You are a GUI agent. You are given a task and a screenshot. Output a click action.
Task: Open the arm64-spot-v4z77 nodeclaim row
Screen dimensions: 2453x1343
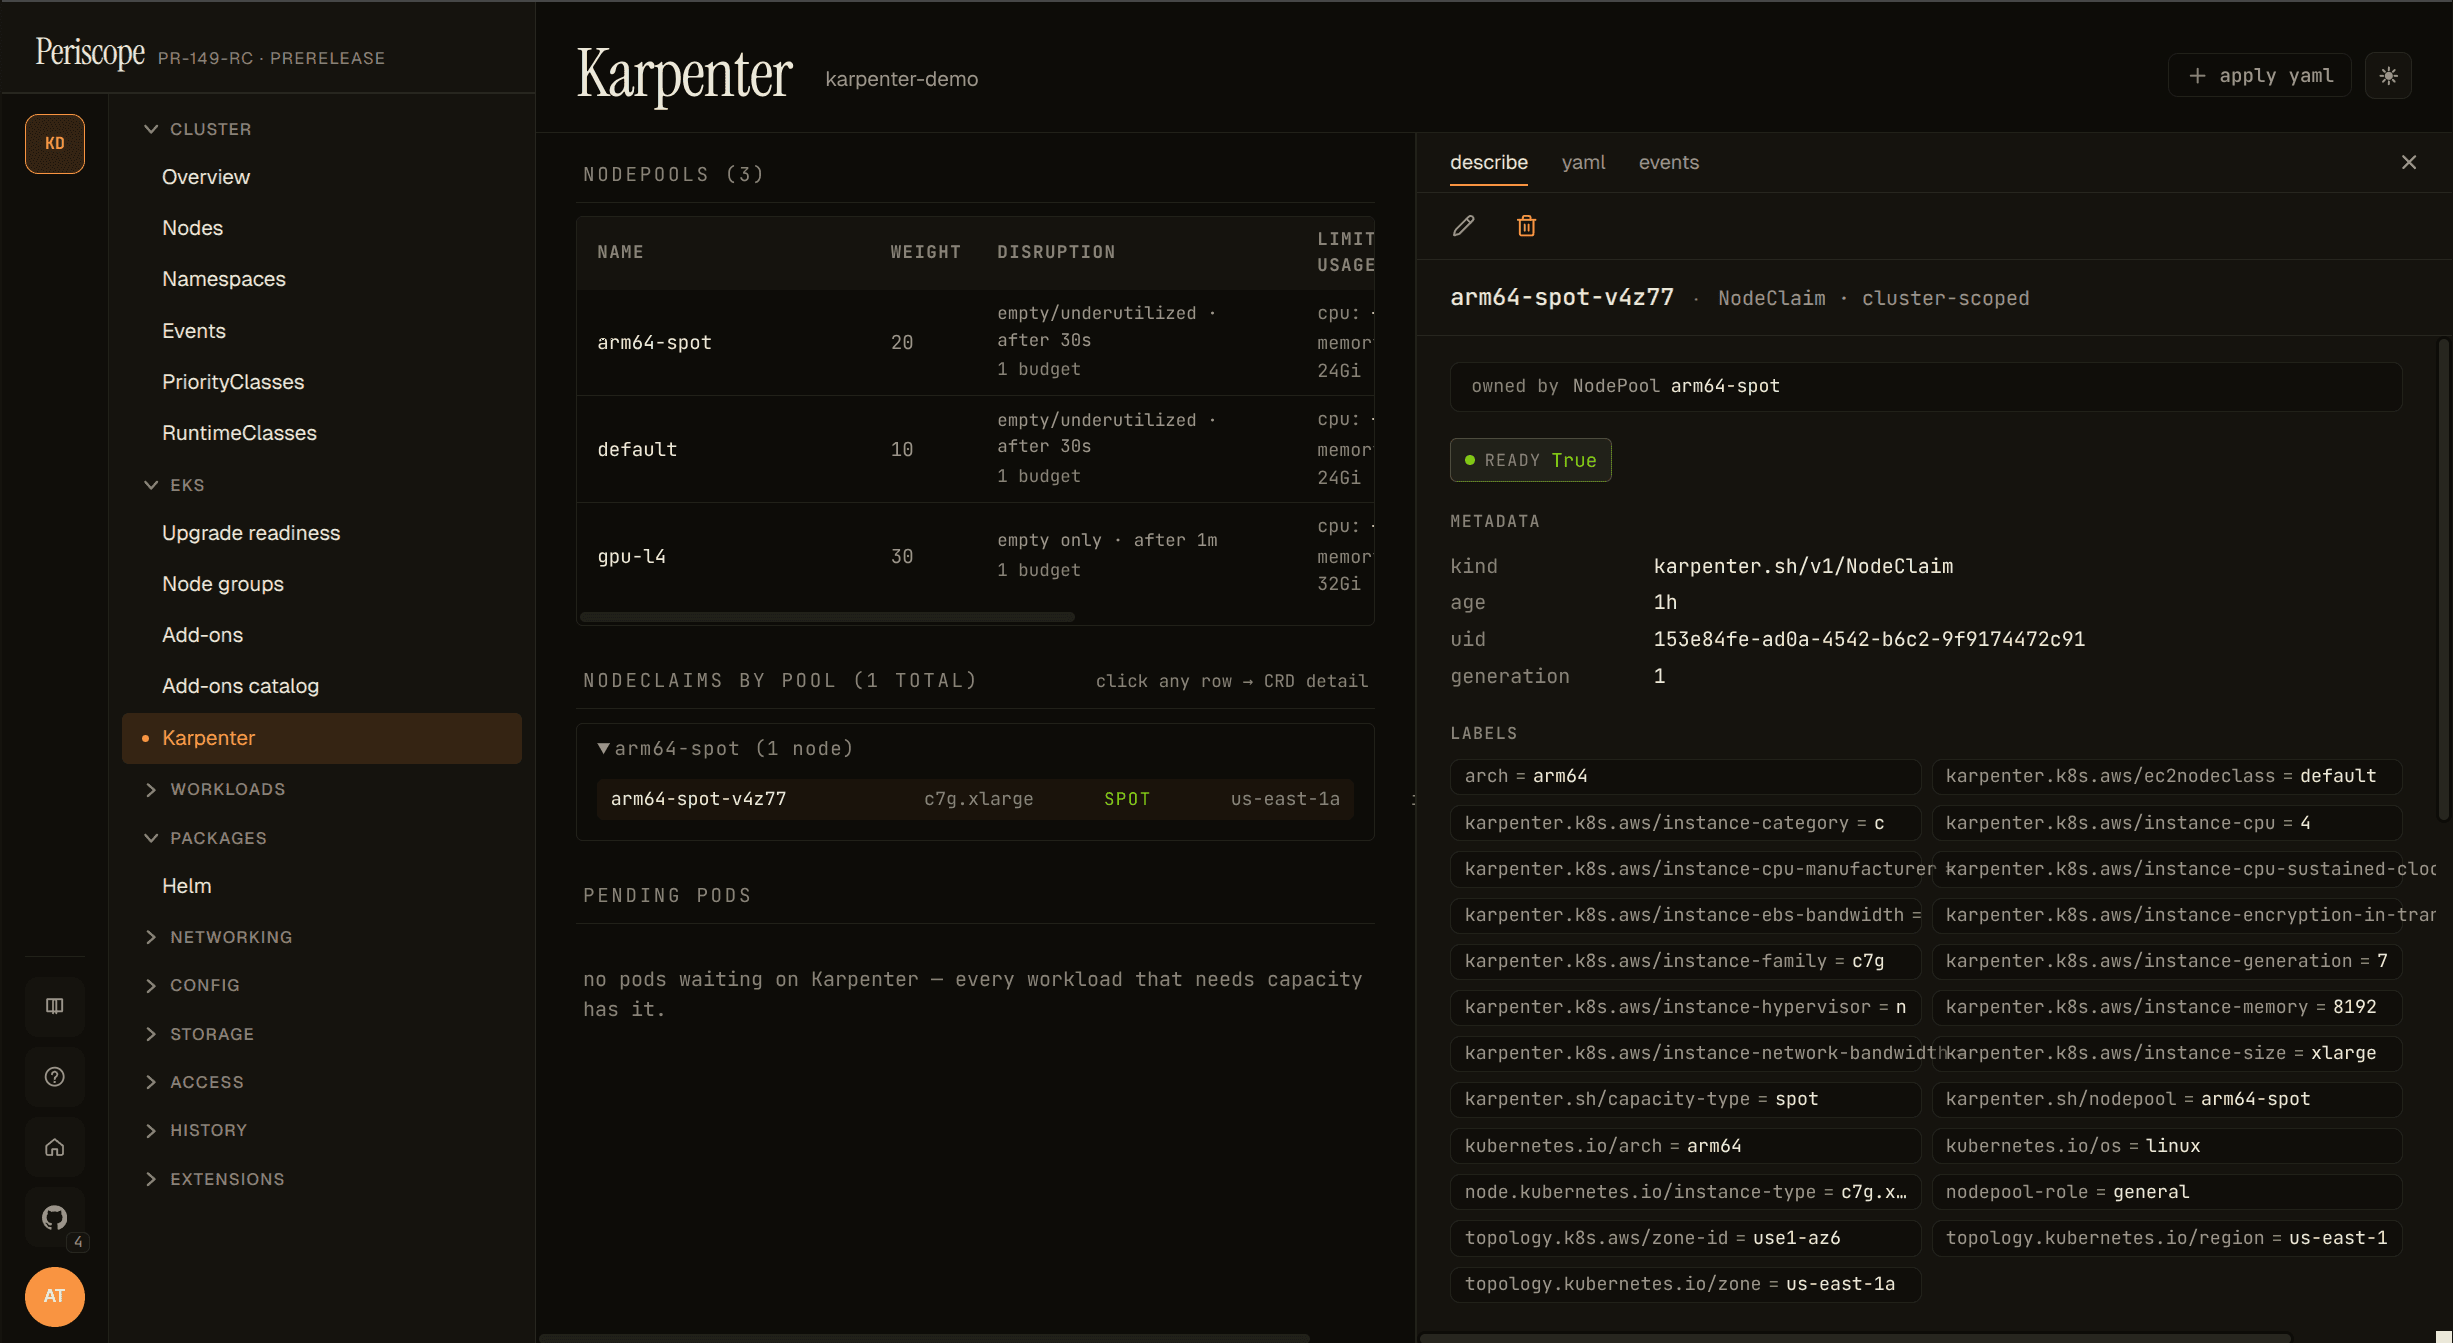coord(975,799)
